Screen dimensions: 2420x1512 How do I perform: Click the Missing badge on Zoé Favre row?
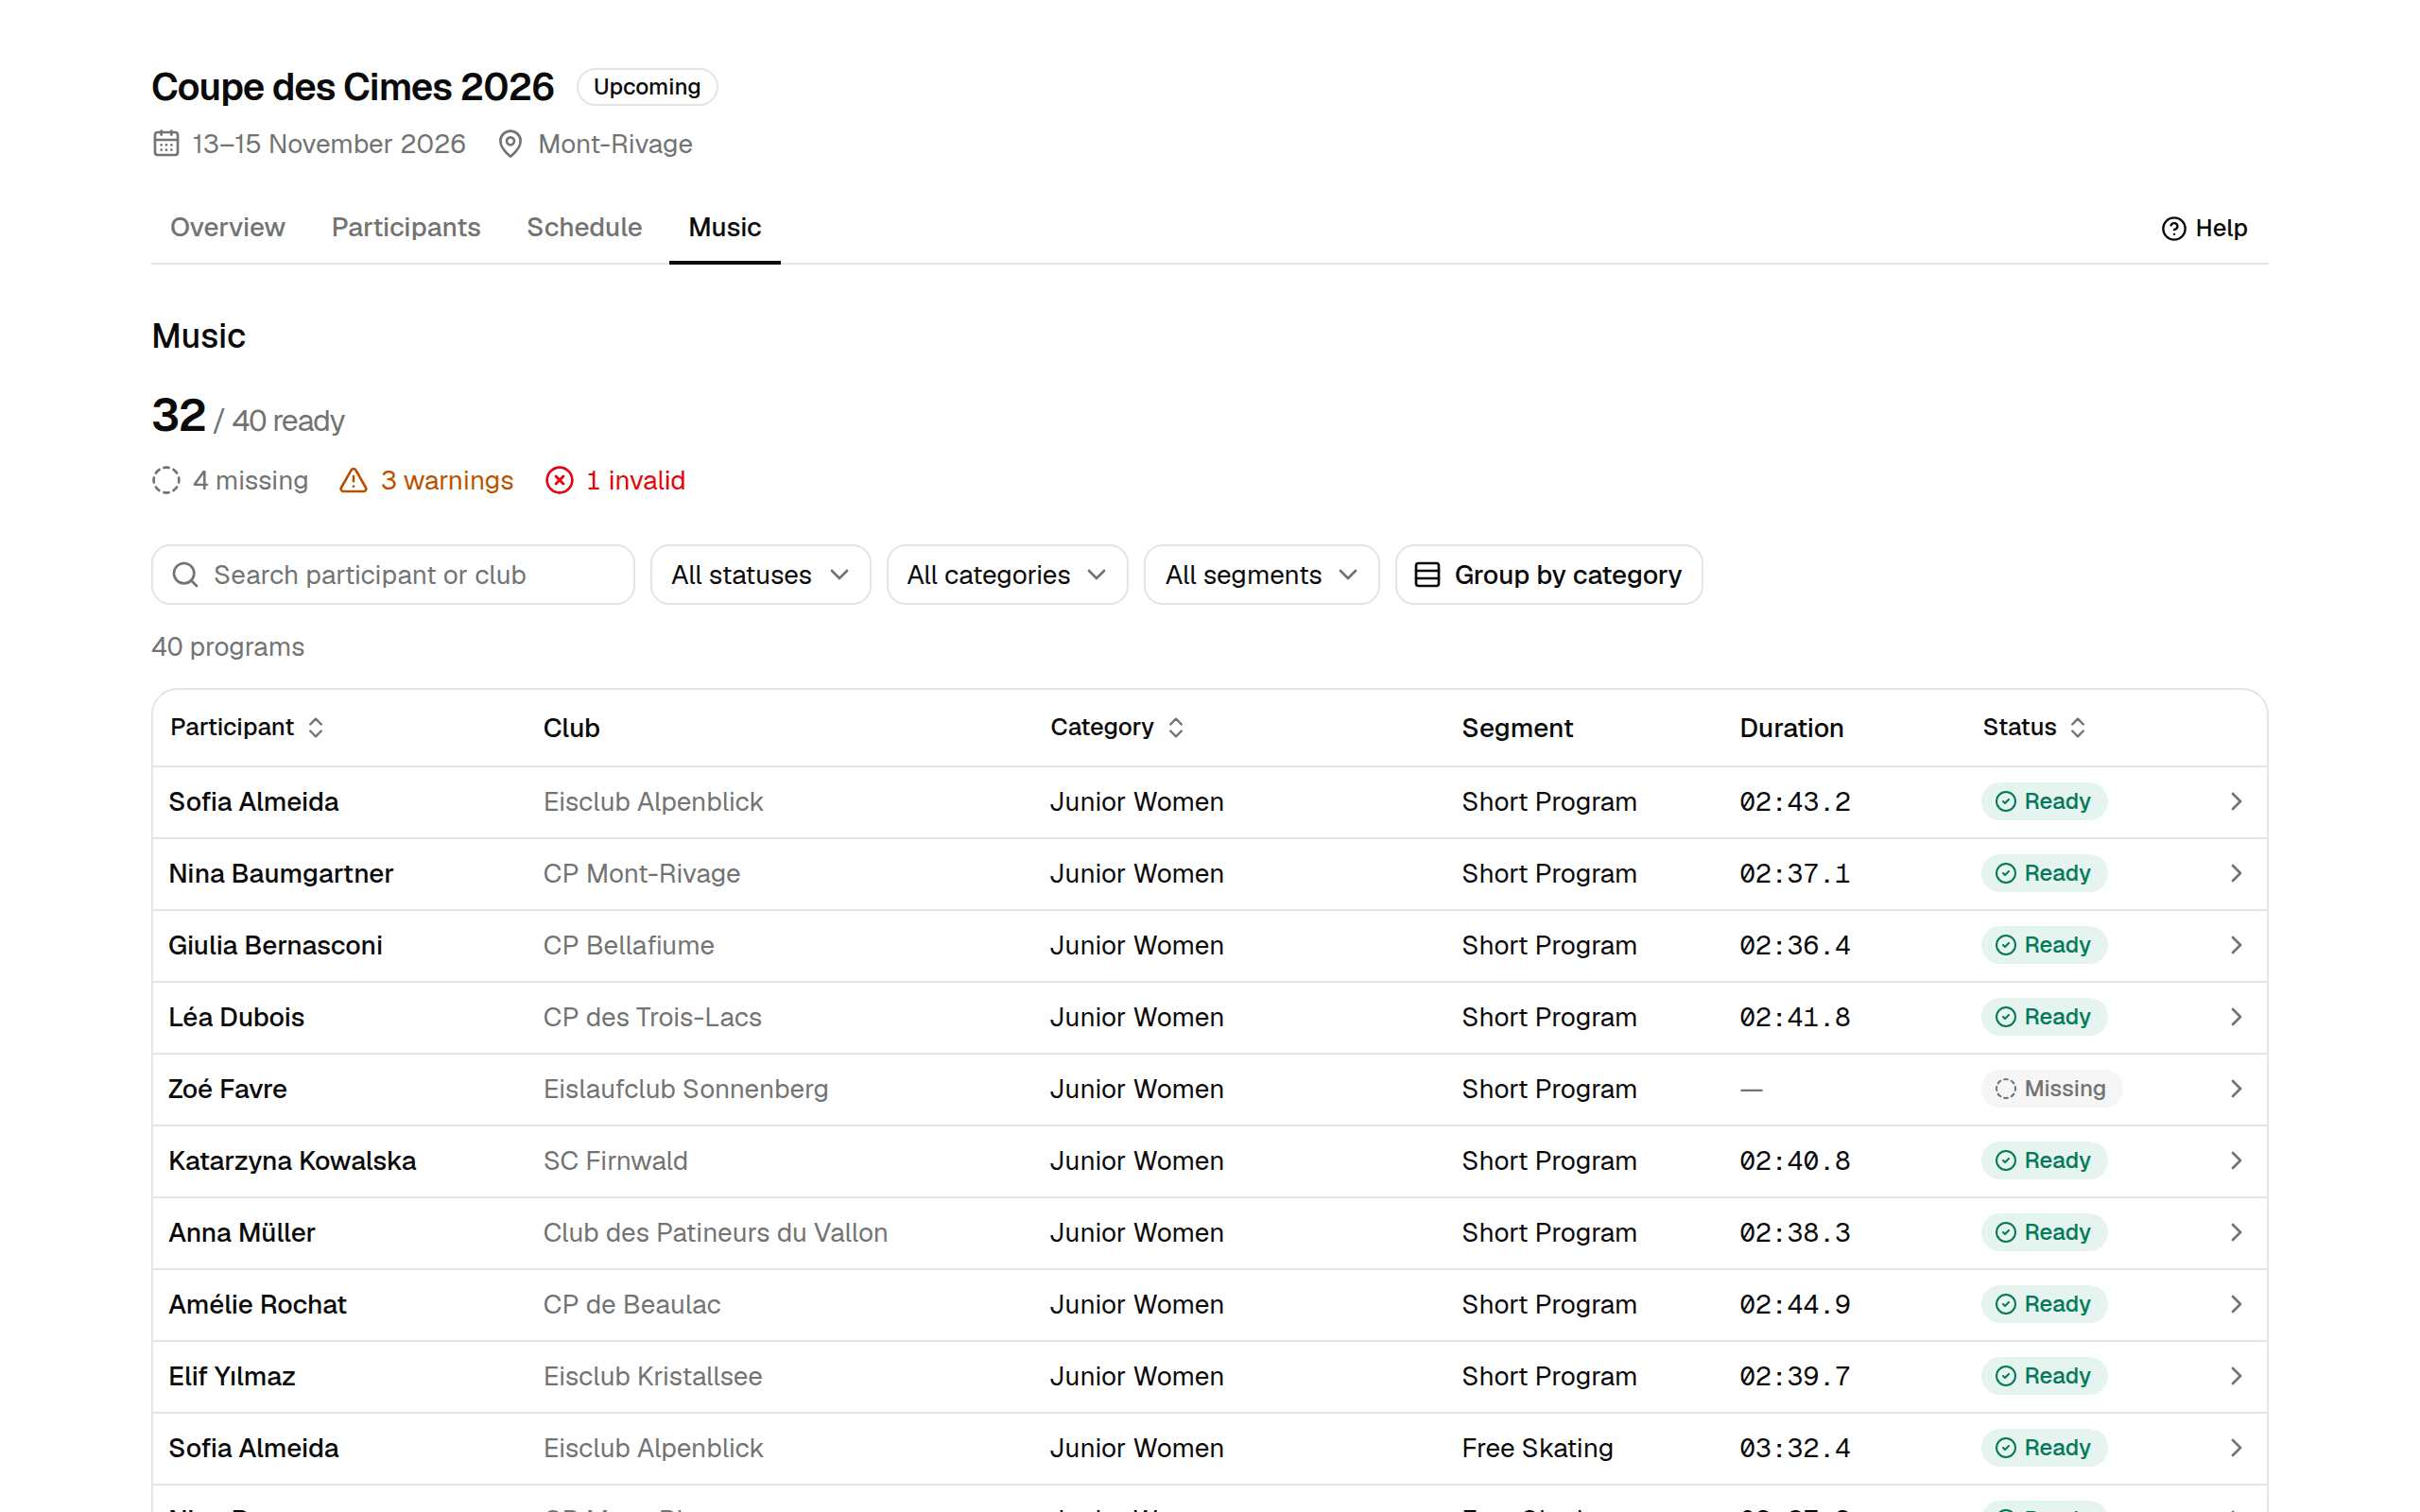[2051, 1089]
